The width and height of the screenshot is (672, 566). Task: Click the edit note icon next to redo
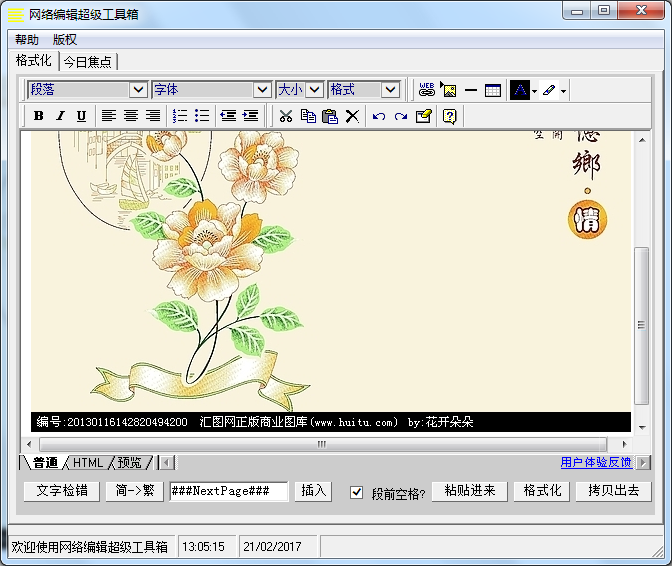tap(423, 116)
